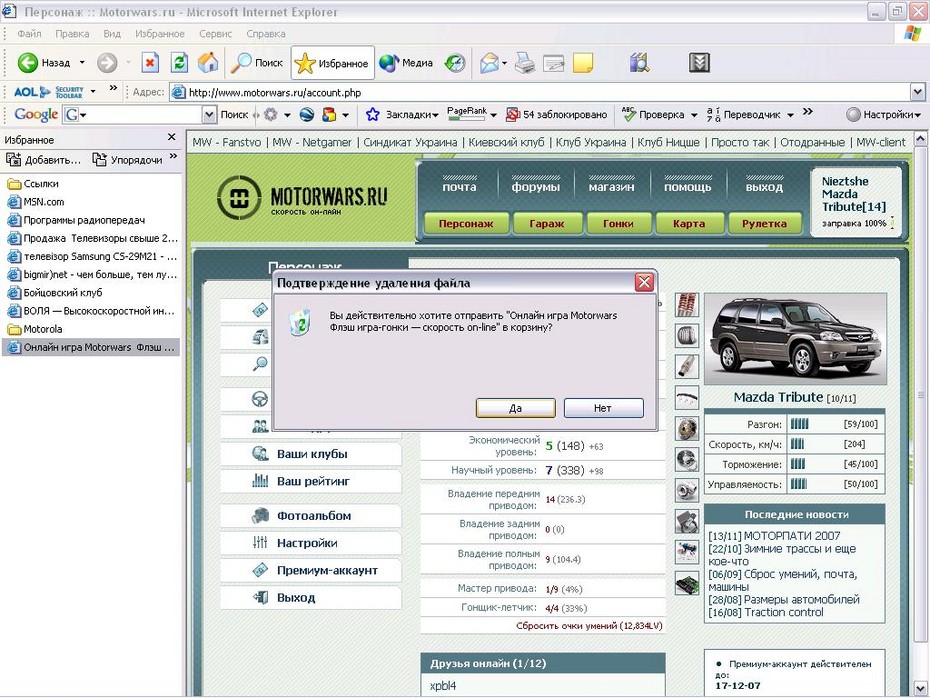The image size is (930, 698).
Task: Click Сбросить очки умений link
Action: 589,626
